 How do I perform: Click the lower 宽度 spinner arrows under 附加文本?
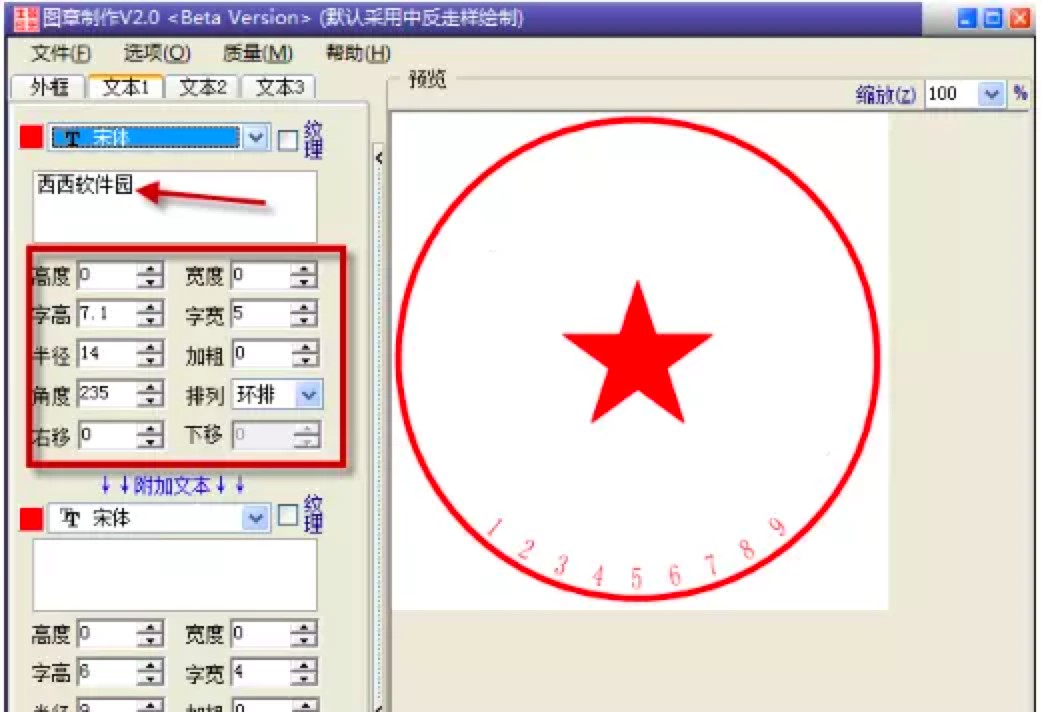[x=304, y=634]
